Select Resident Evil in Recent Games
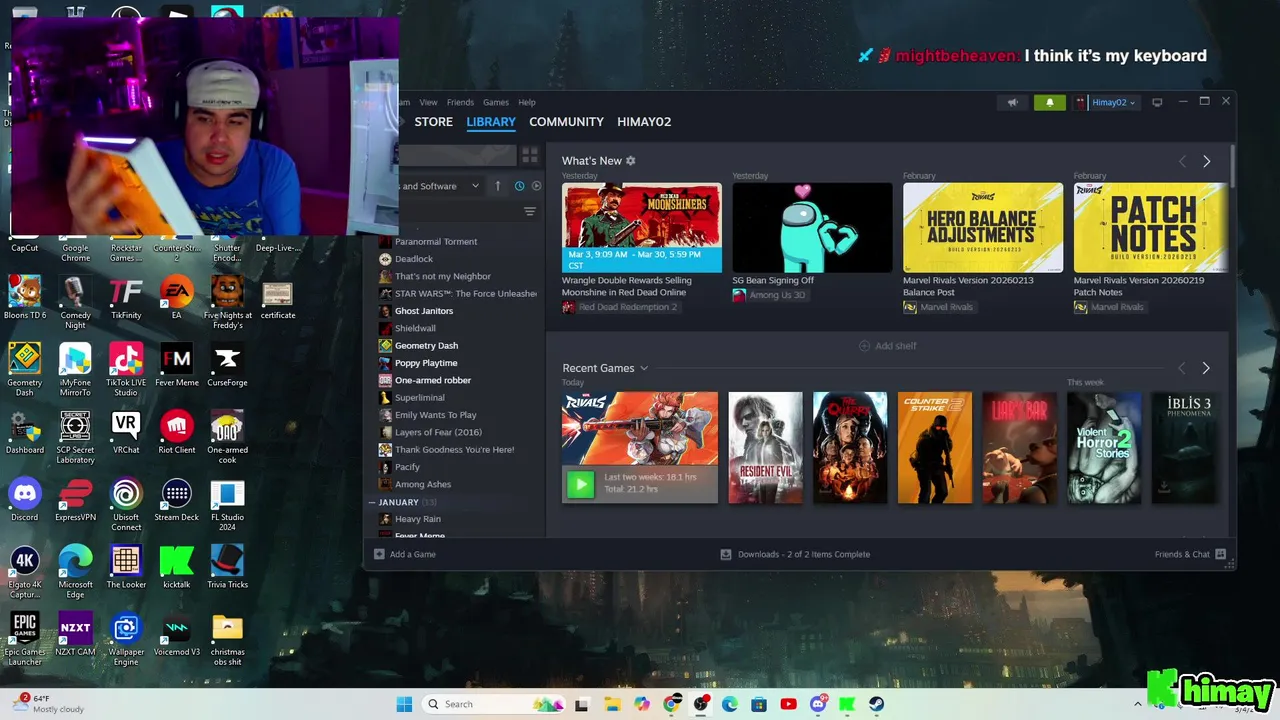This screenshot has height=720, width=1280. coord(765,448)
